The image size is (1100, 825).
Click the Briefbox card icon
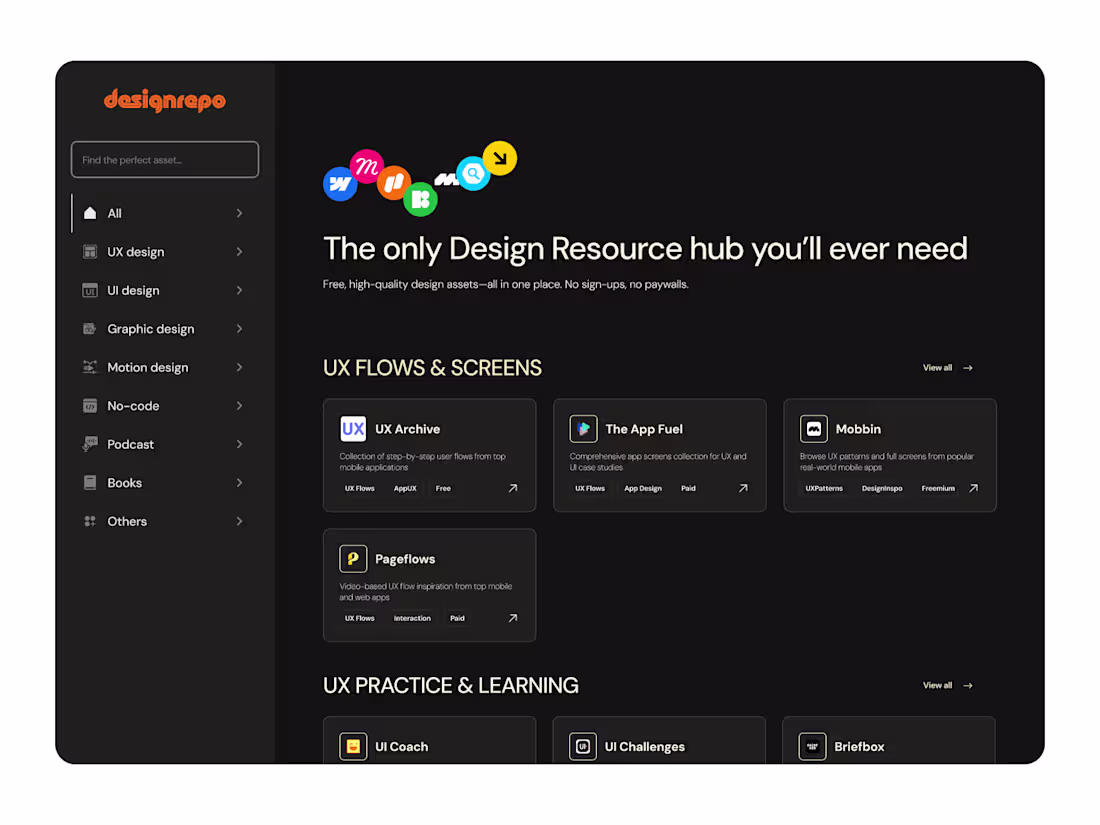812,746
